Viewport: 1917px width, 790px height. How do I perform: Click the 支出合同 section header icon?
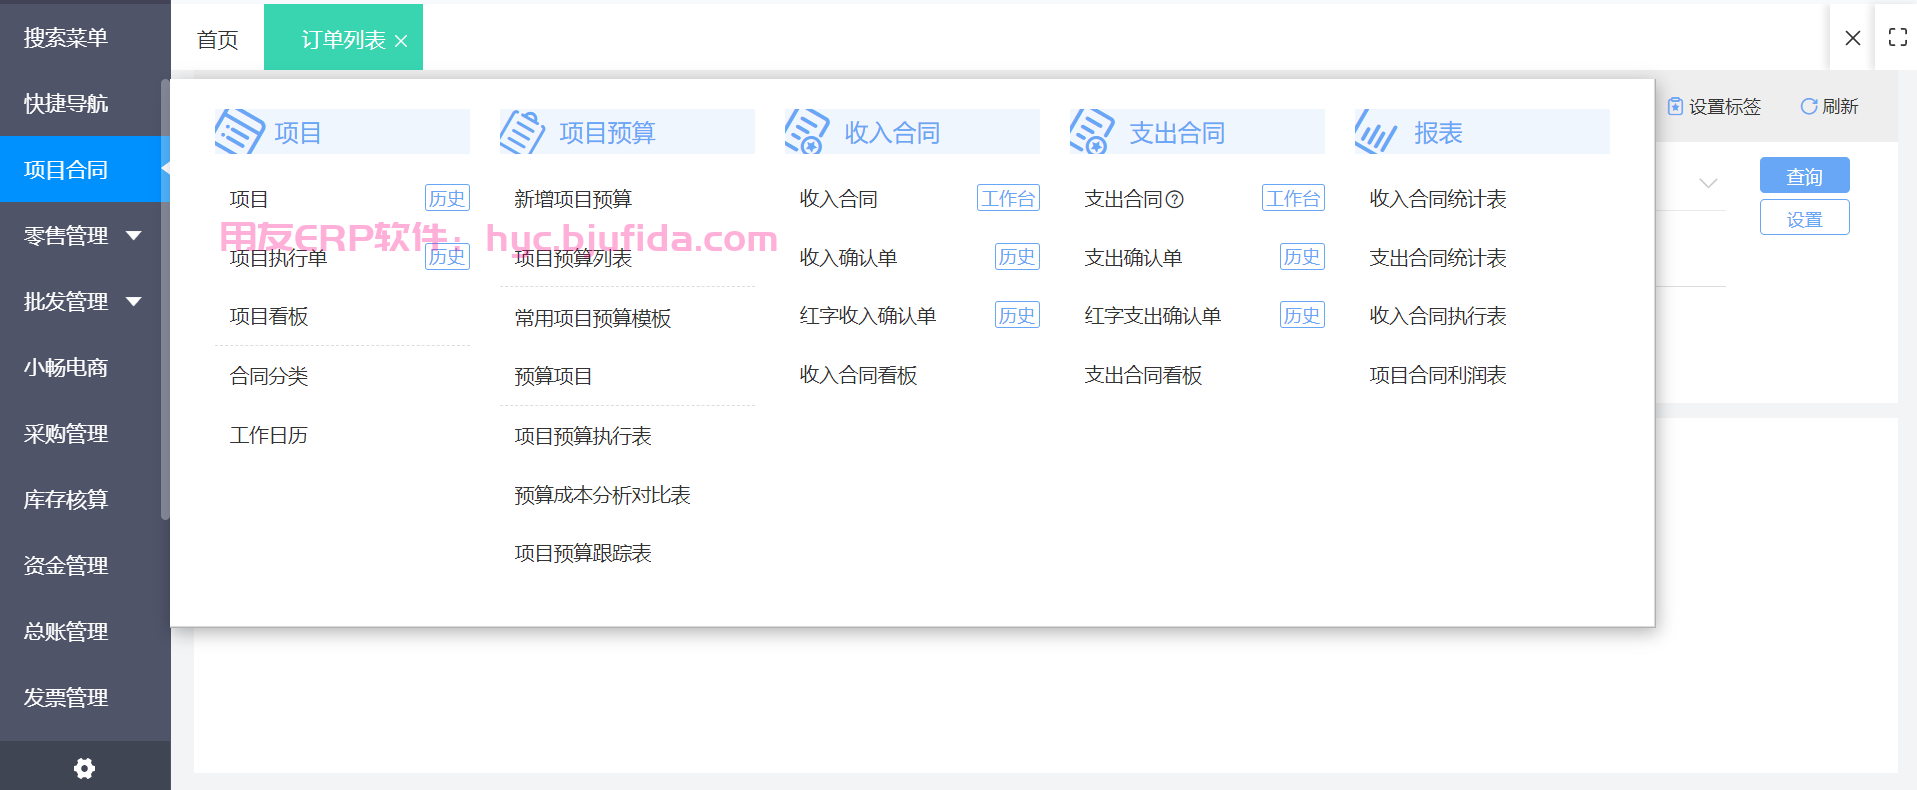[x=1093, y=132]
